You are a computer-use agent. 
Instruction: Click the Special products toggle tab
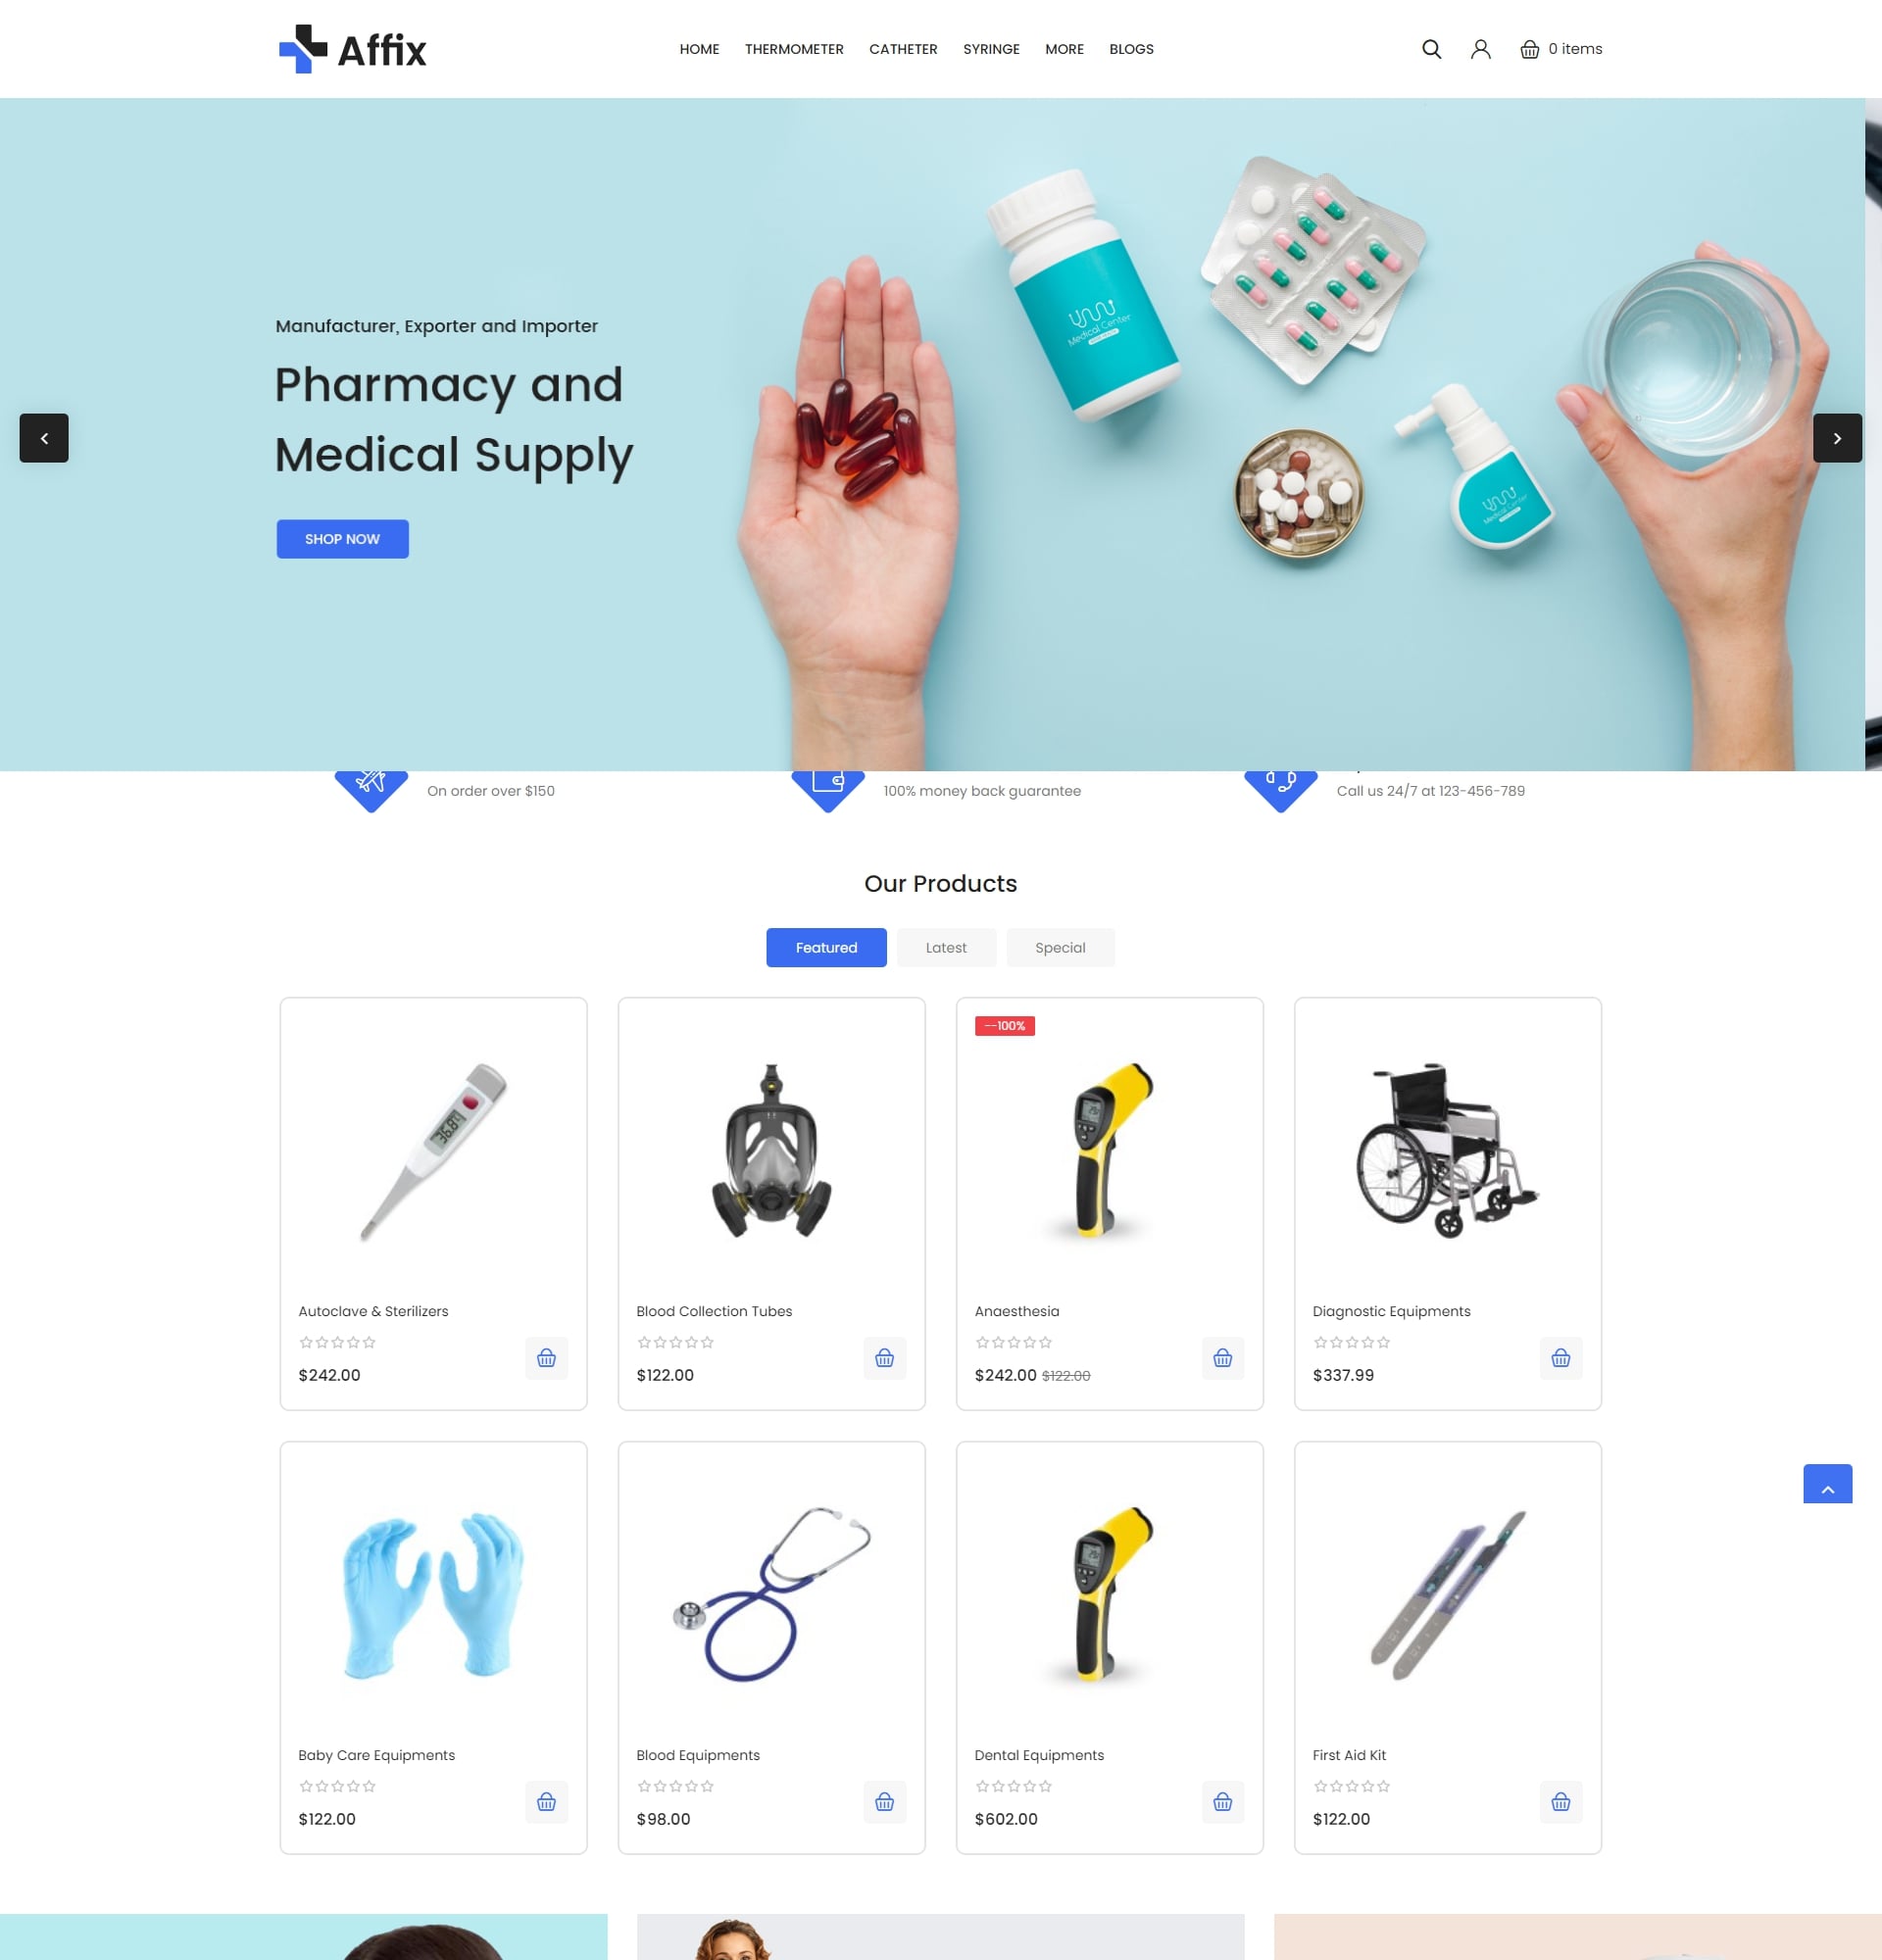tap(1060, 947)
